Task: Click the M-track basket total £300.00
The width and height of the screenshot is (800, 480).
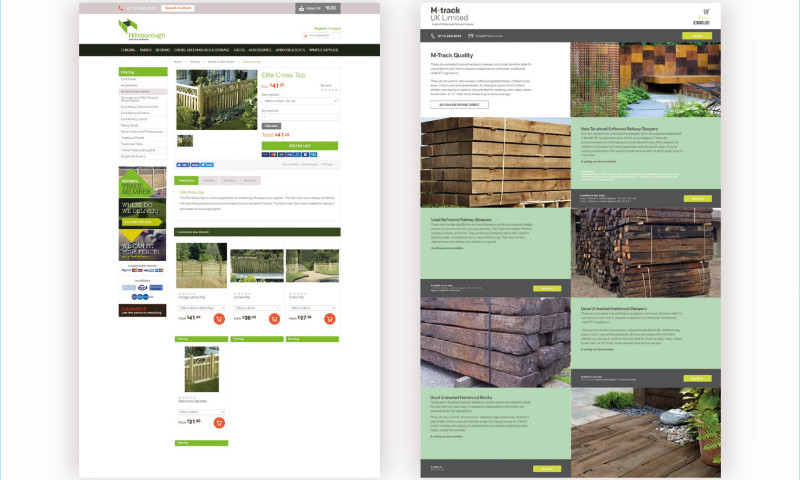Action: pyautogui.click(x=701, y=23)
